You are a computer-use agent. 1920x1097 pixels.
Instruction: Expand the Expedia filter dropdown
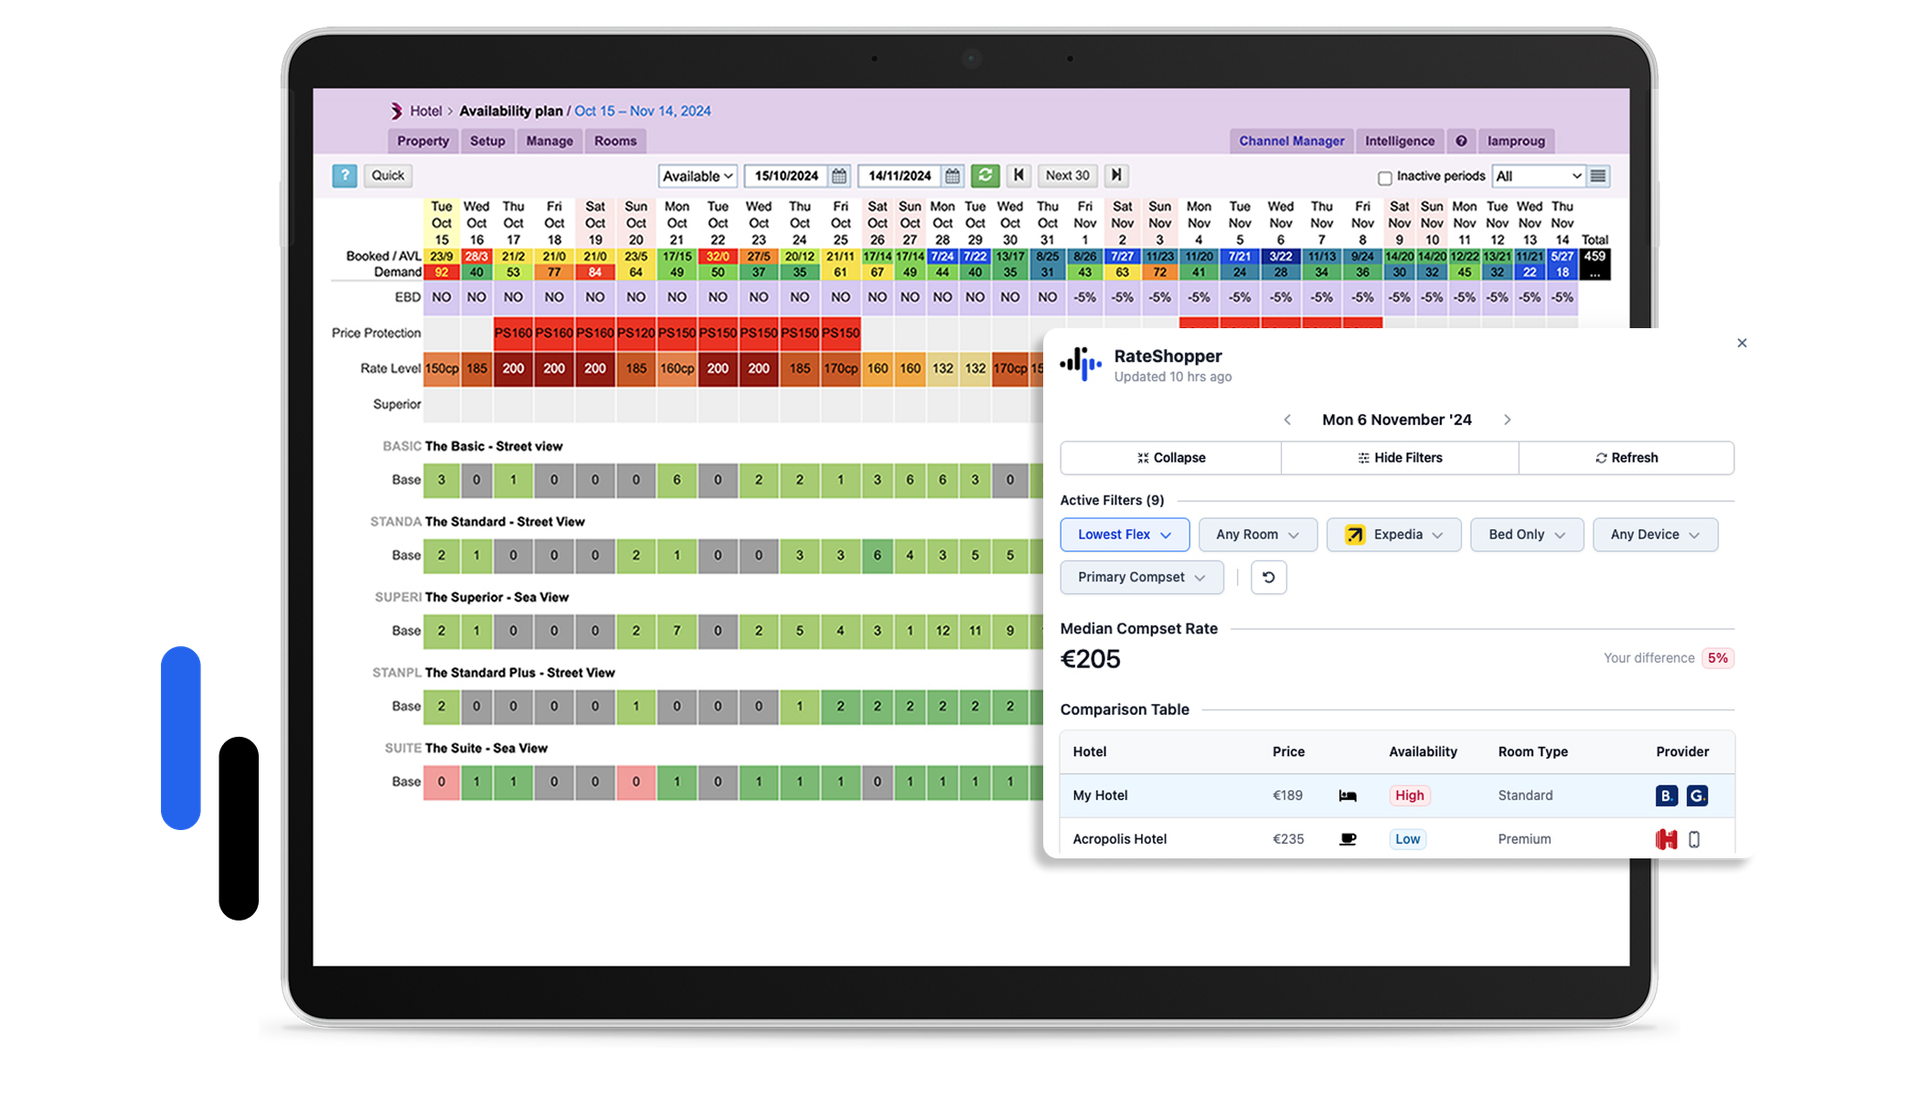pyautogui.click(x=1393, y=535)
